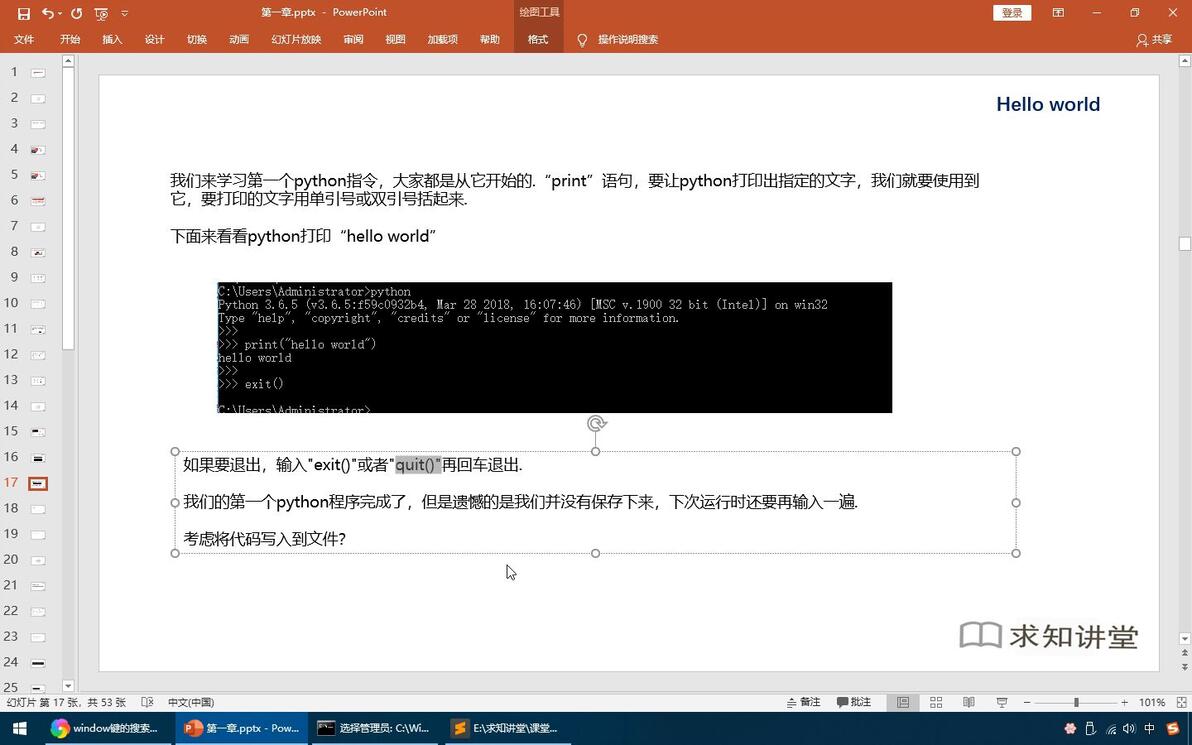
Task: Click the Next Slide double-arrow button
Action: coord(1184,667)
